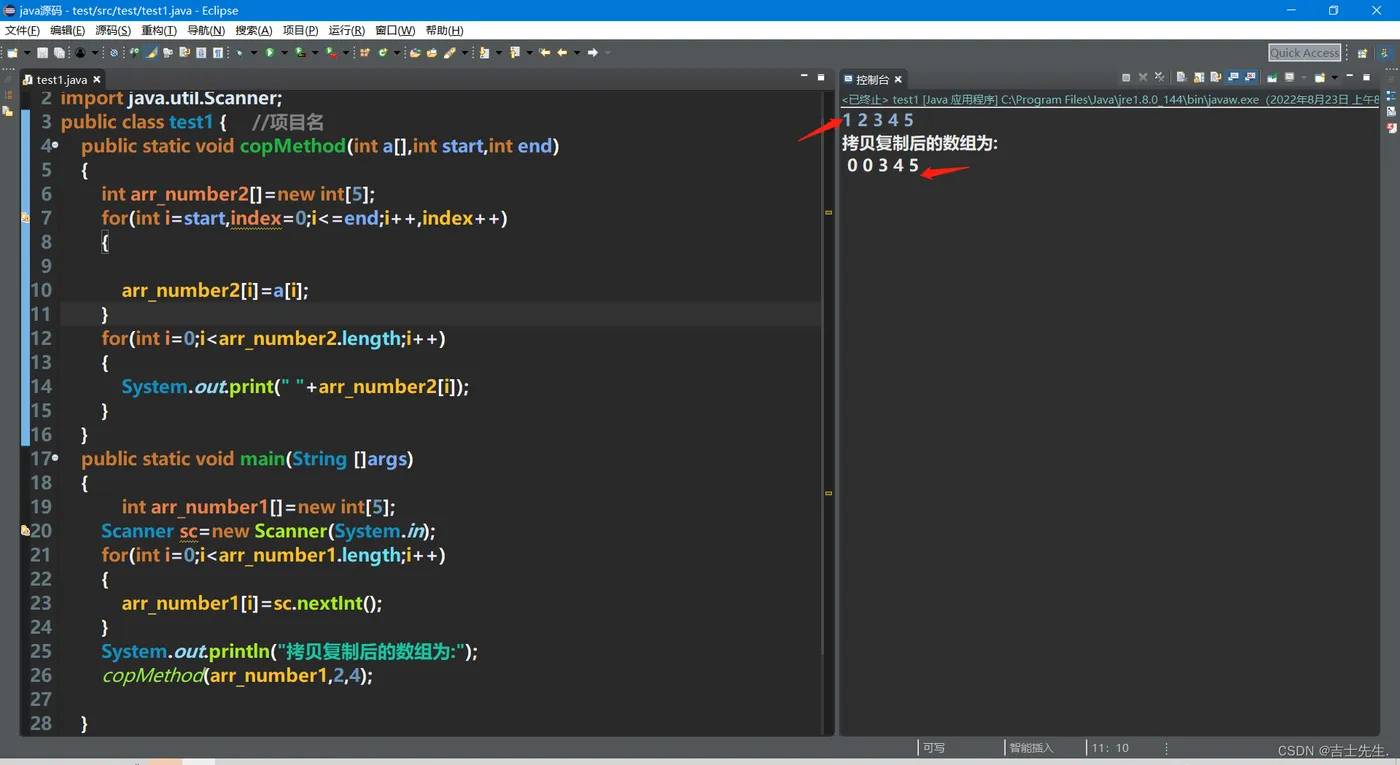The height and width of the screenshot is (765, 1400).
Task: Remove all terminated launches in console
Action: (1160, 78)
